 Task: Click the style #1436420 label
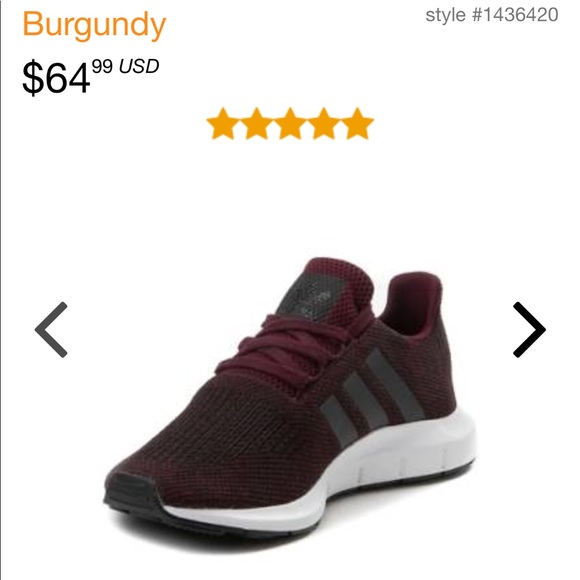point(492,15)
